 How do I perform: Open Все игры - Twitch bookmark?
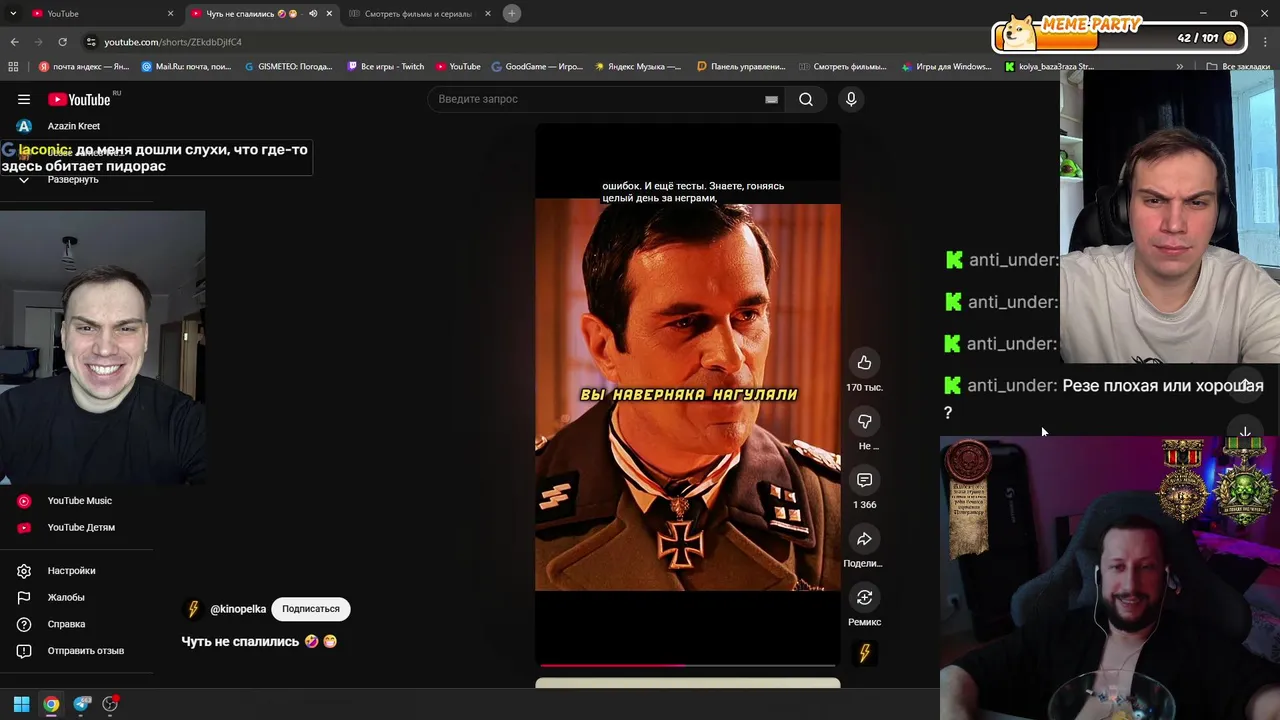coord(386,67)
